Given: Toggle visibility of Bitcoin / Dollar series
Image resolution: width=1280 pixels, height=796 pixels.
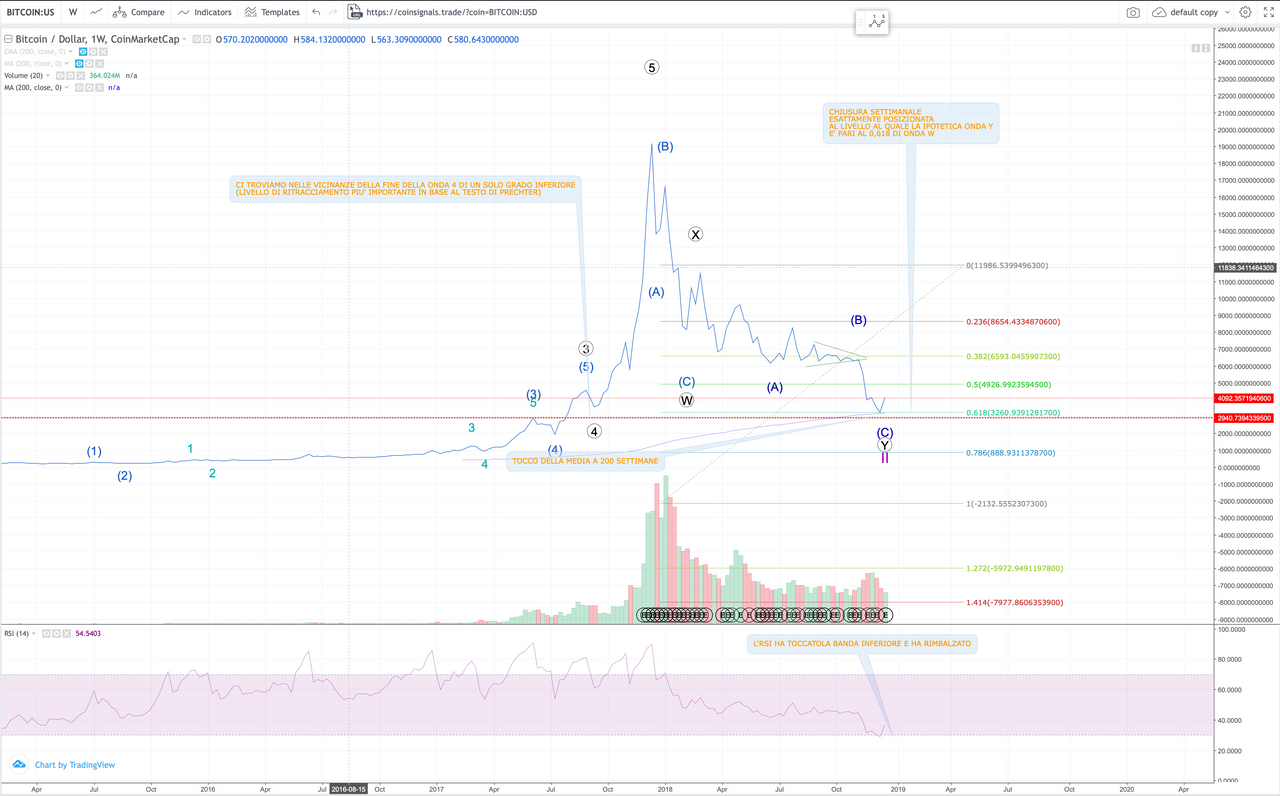Looking at the screenshot, I should 196,39.
